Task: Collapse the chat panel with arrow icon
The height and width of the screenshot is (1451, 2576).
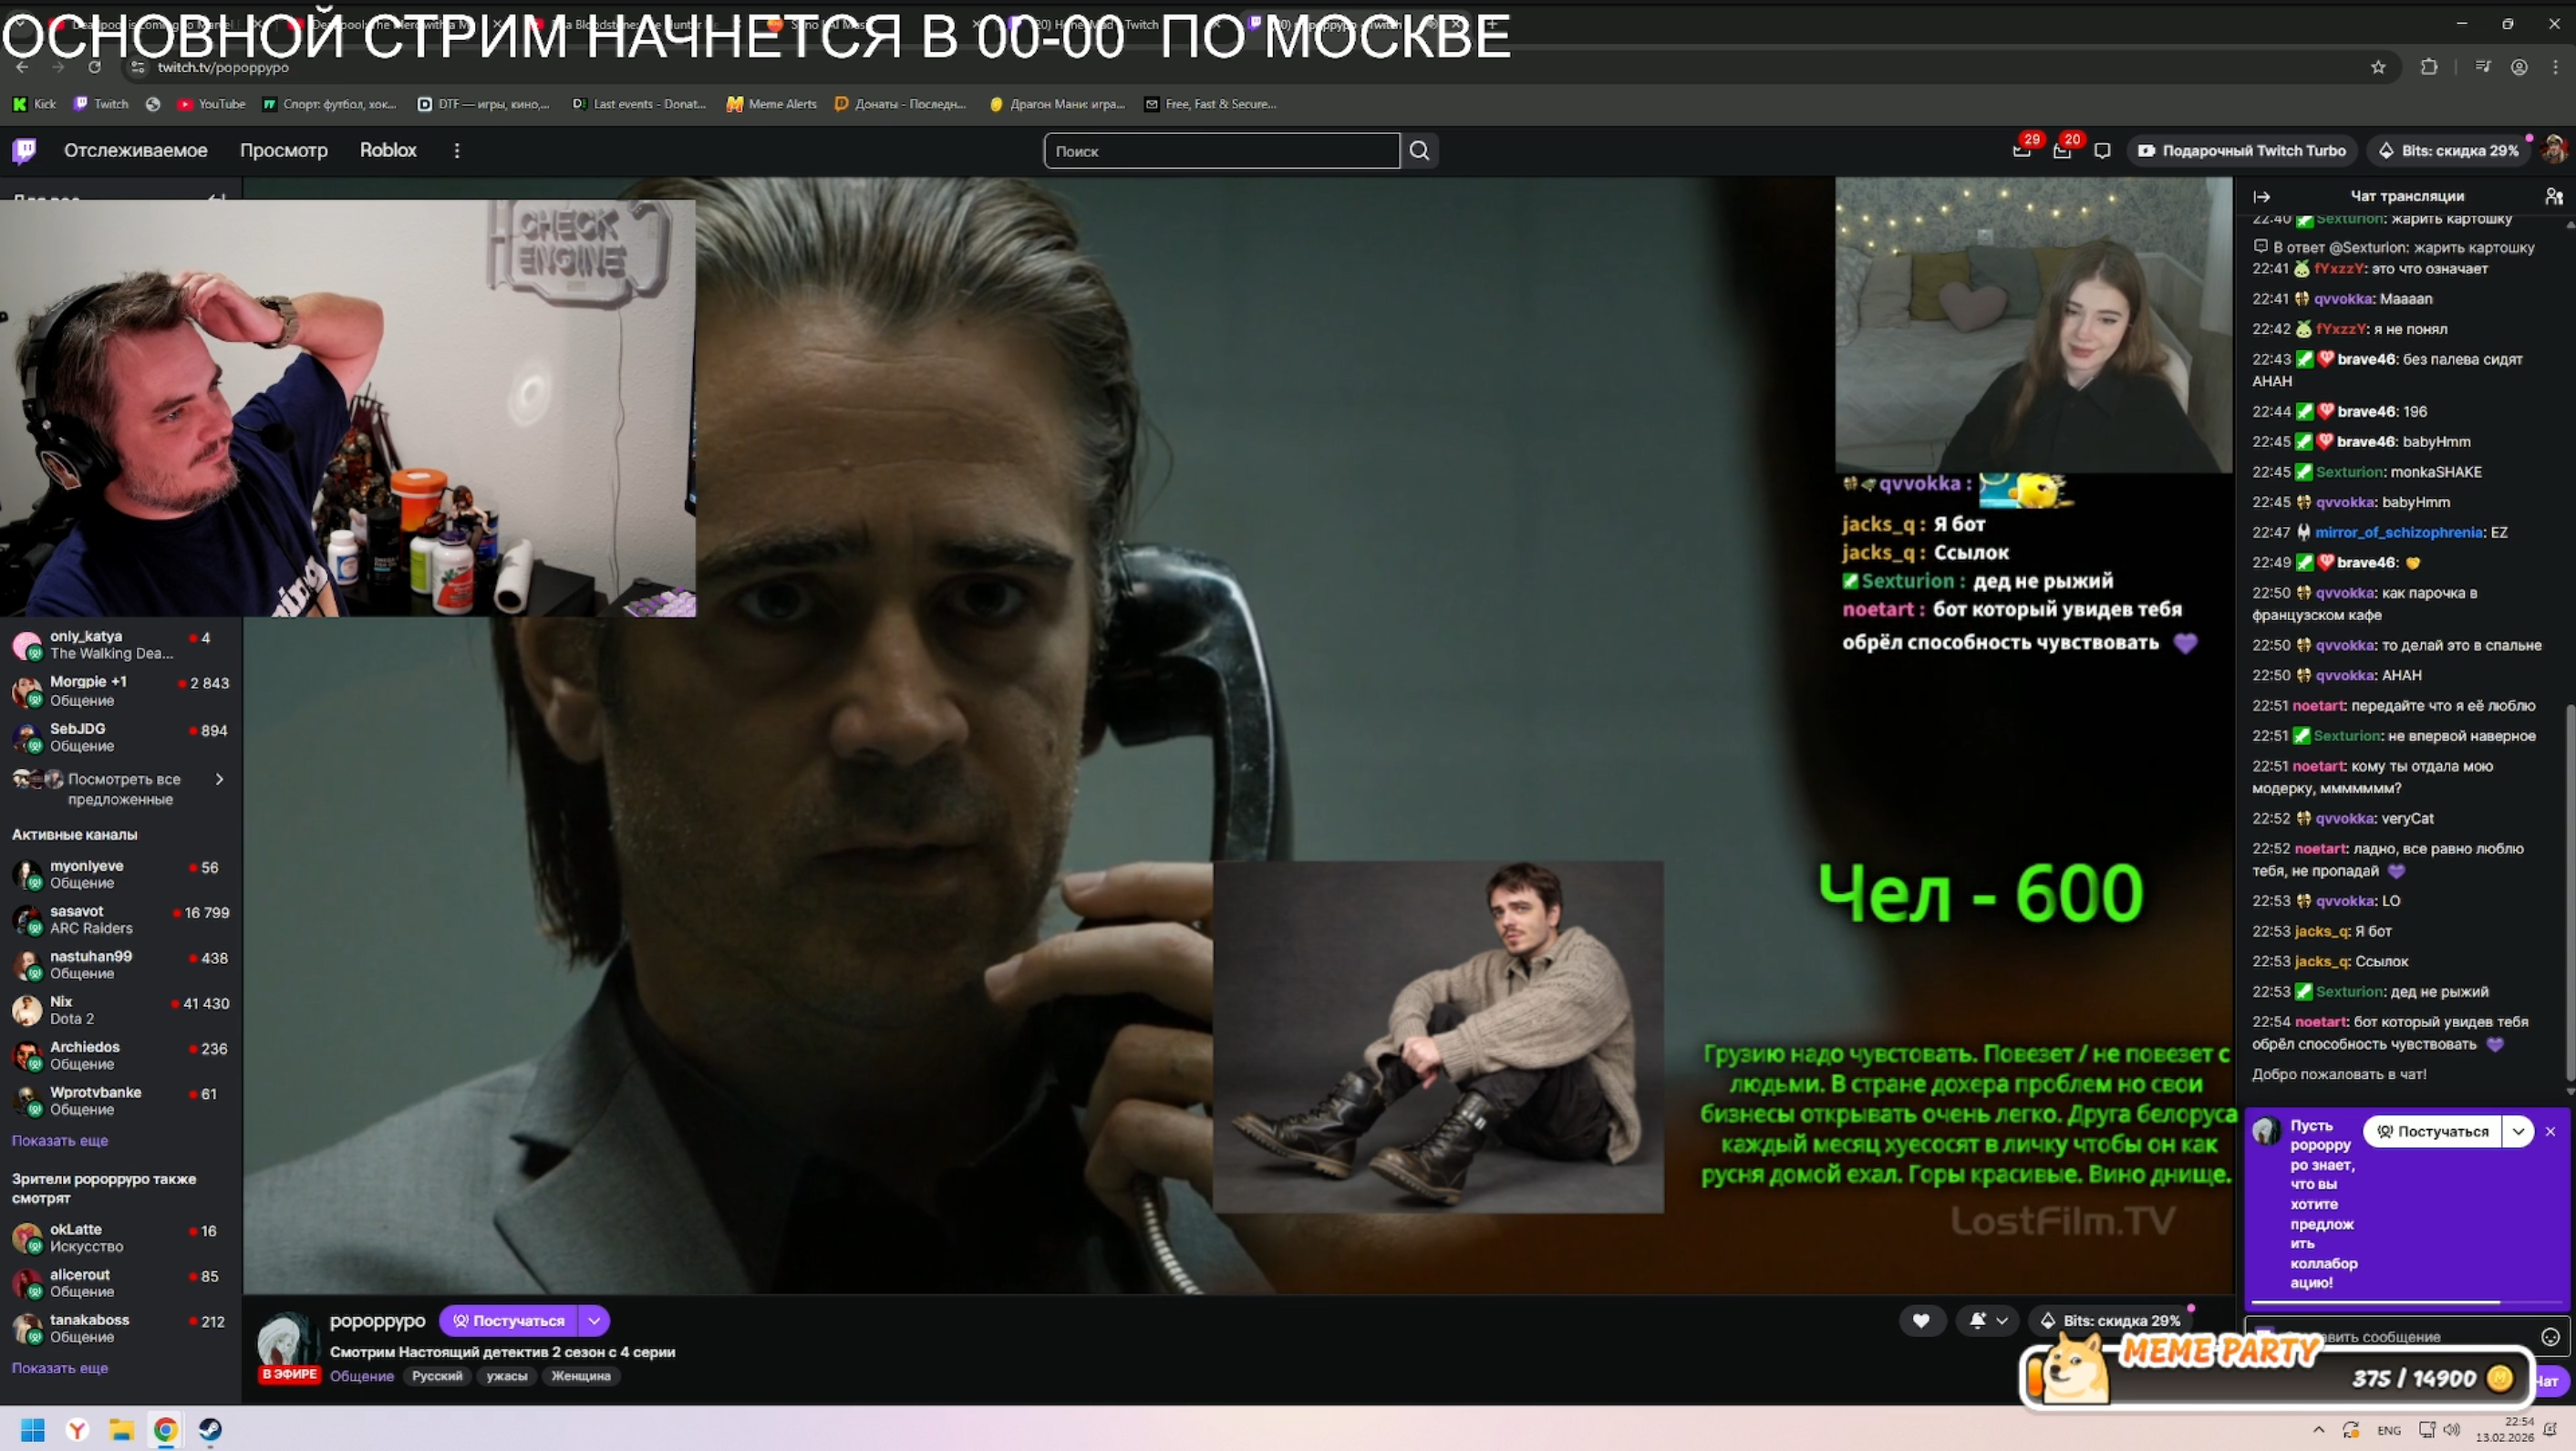Action: tap(2262, 196)
